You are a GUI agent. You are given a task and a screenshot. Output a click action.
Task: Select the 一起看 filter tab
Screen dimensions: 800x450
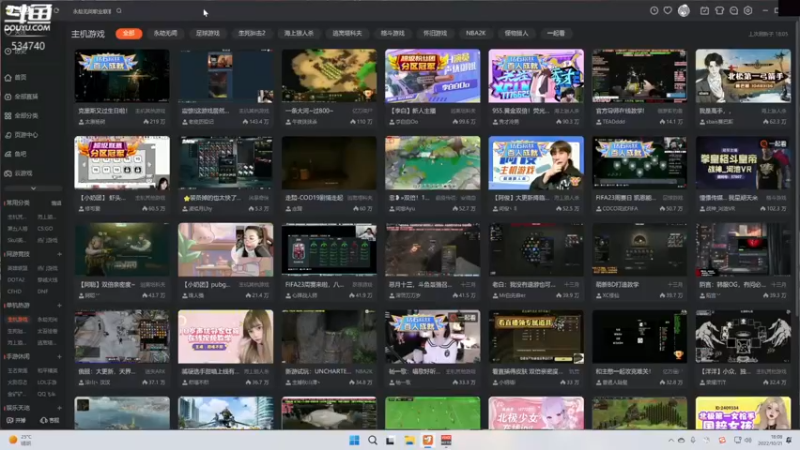pyautogui.click(x=556, y=33)
